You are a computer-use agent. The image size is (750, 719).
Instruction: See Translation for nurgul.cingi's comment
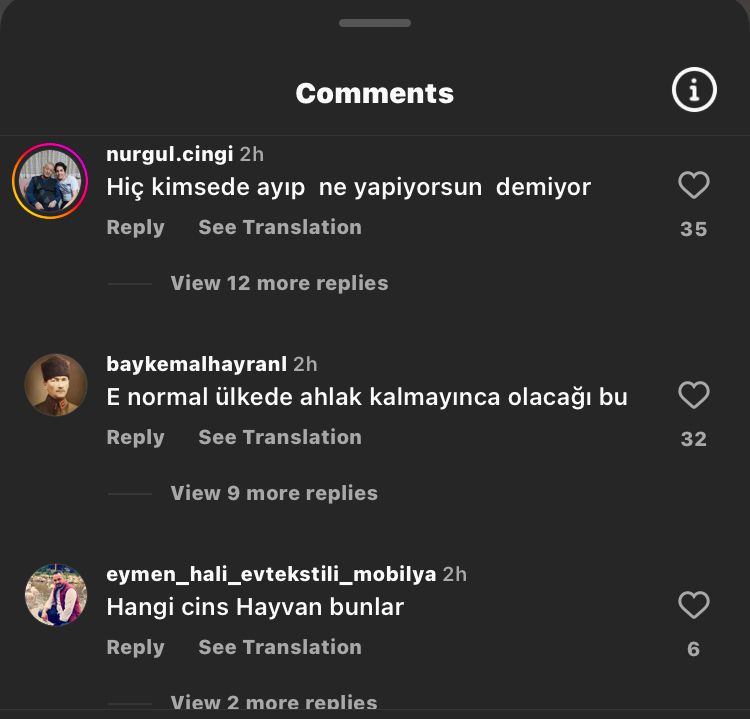[280, 227]
